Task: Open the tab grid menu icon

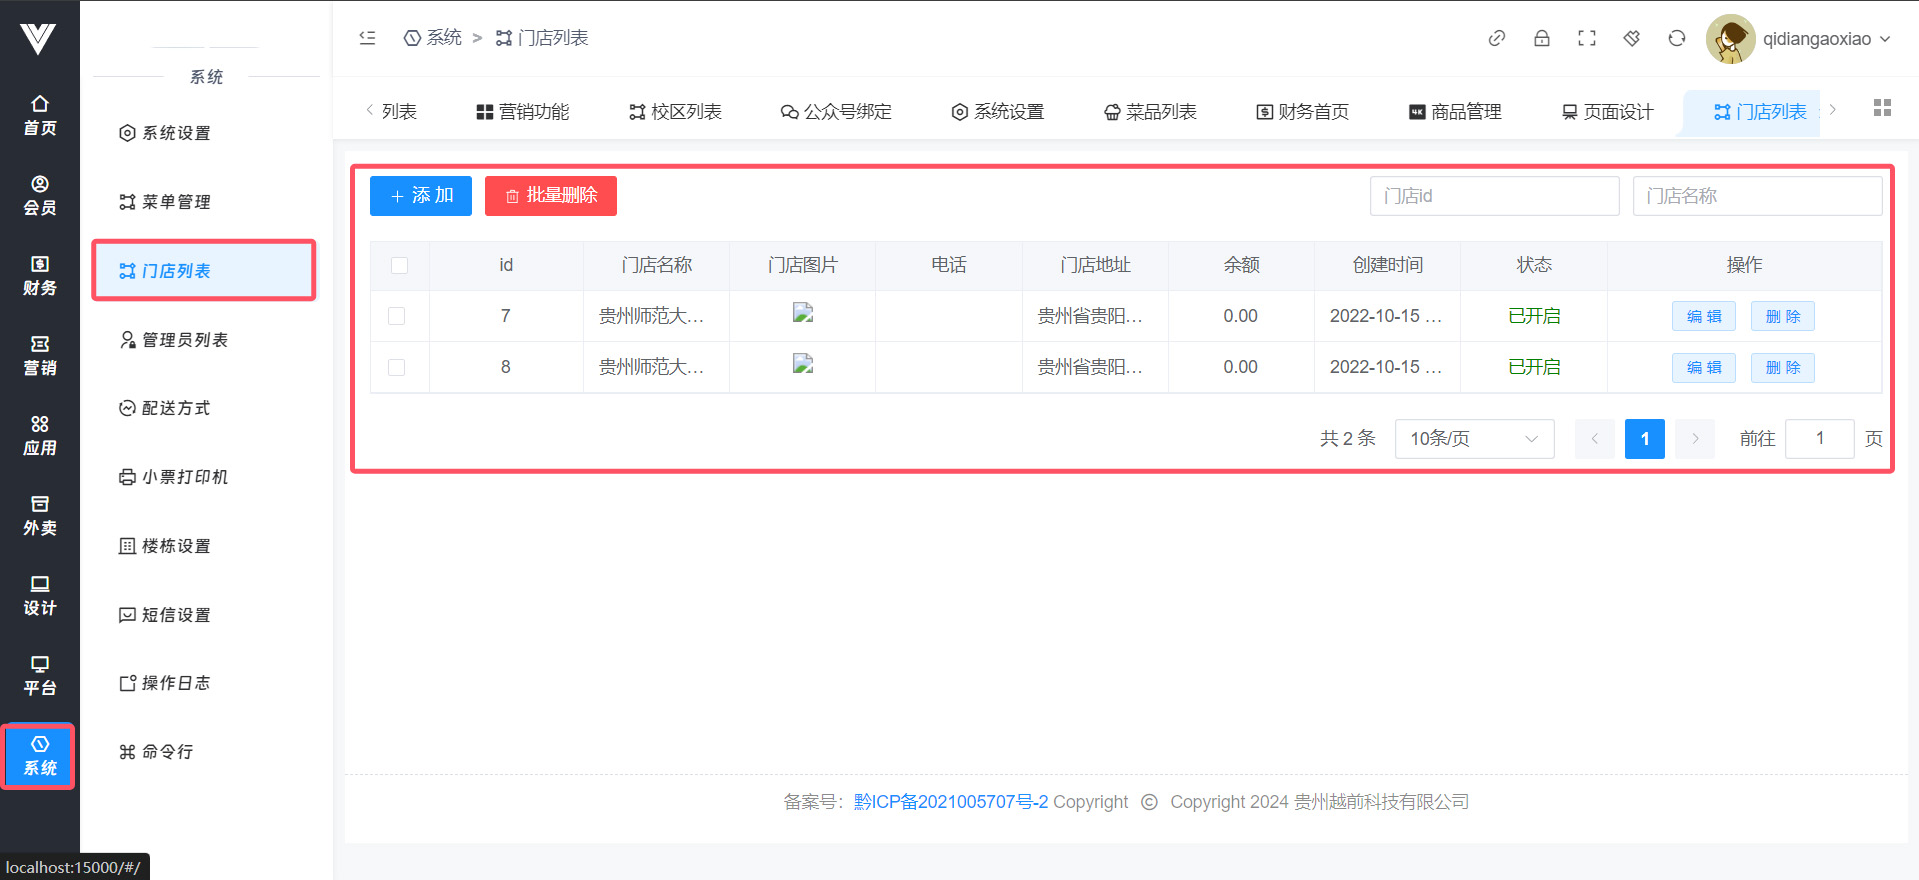Action: (1882, 108)
